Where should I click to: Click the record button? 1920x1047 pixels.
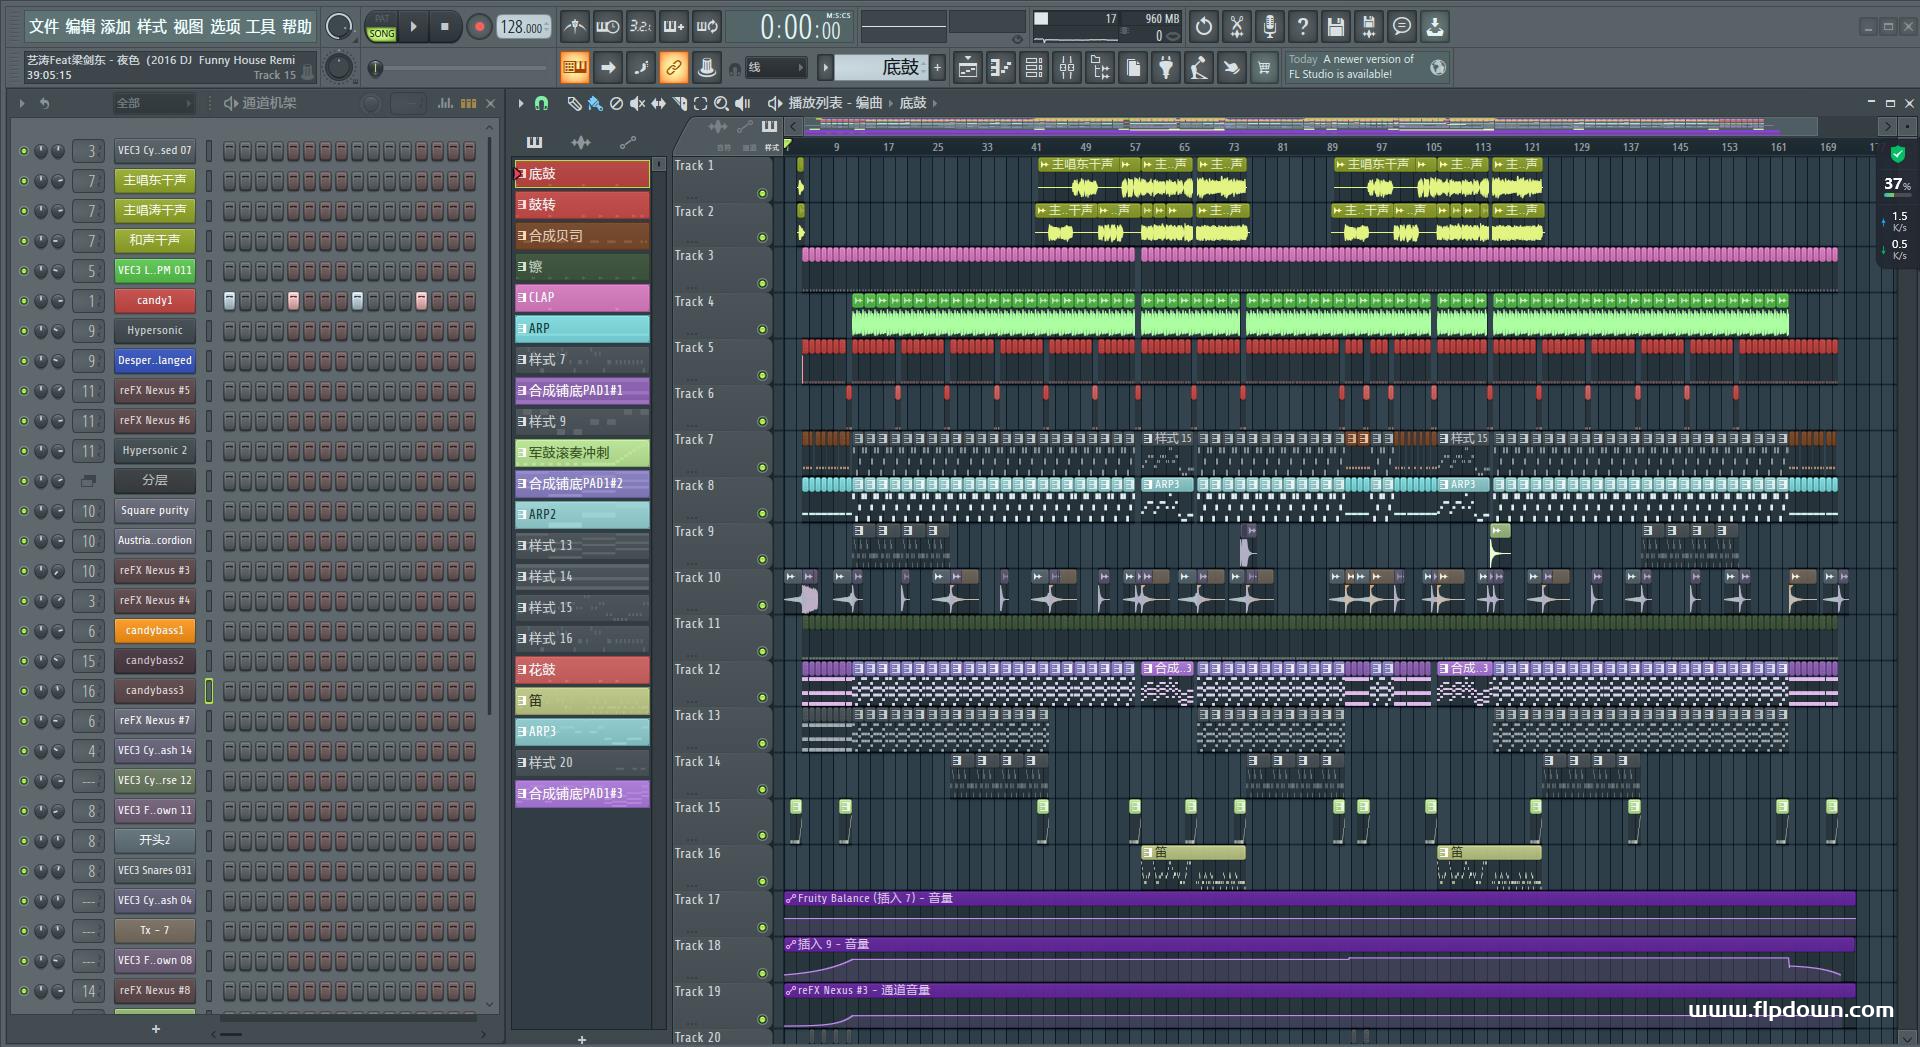pos(479,27)
